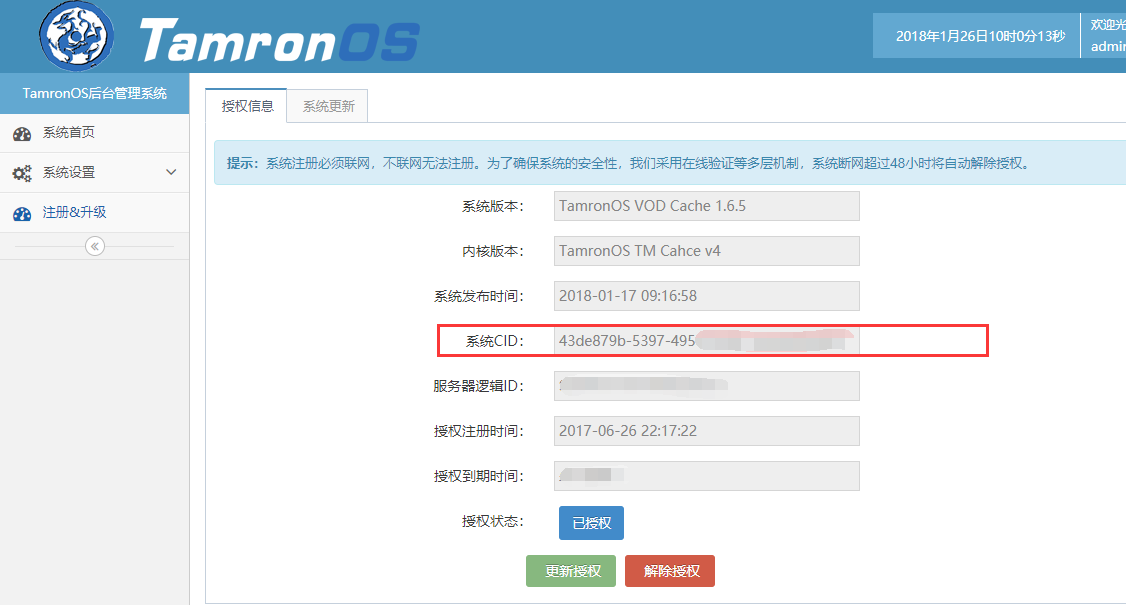The height and width of the screenshot is (605, 1126).
Task: Click the 系统CID field
Action: tap(707, 341)
